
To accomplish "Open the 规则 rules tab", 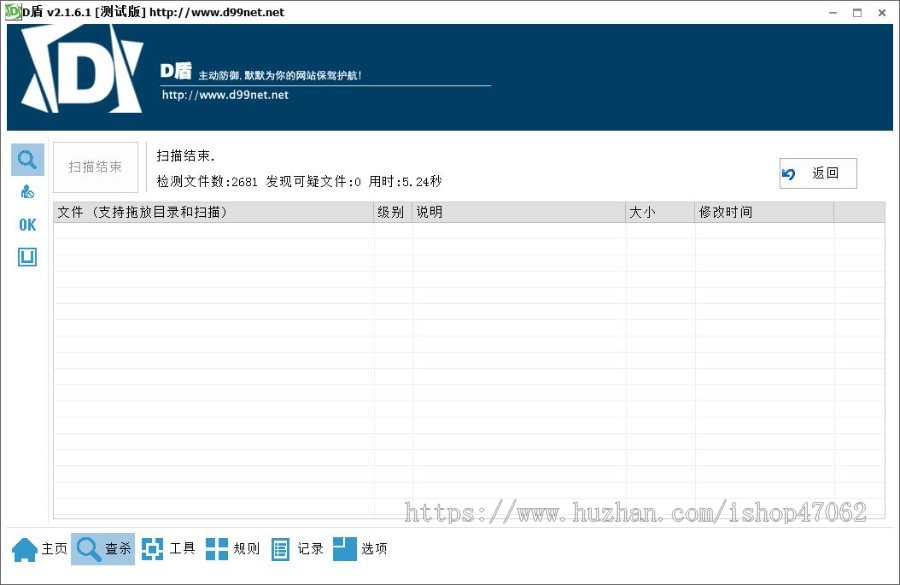I will click(232, 549).
